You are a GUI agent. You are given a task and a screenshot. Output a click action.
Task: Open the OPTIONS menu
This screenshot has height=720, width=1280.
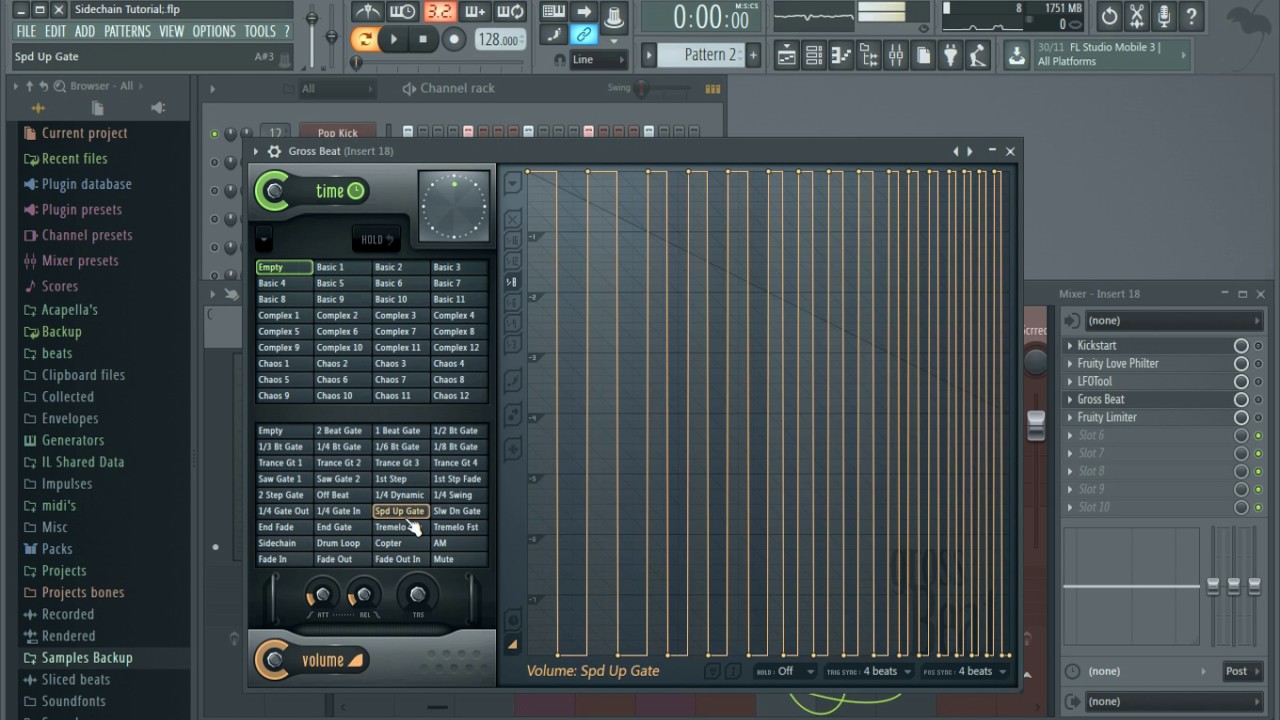click(x=214, y=32)
